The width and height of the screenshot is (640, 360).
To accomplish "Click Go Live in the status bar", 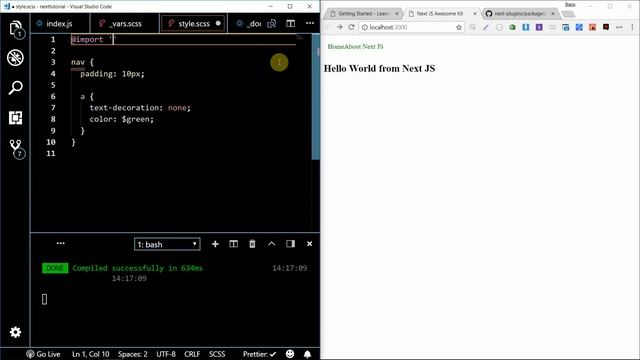I will (43, 354).
